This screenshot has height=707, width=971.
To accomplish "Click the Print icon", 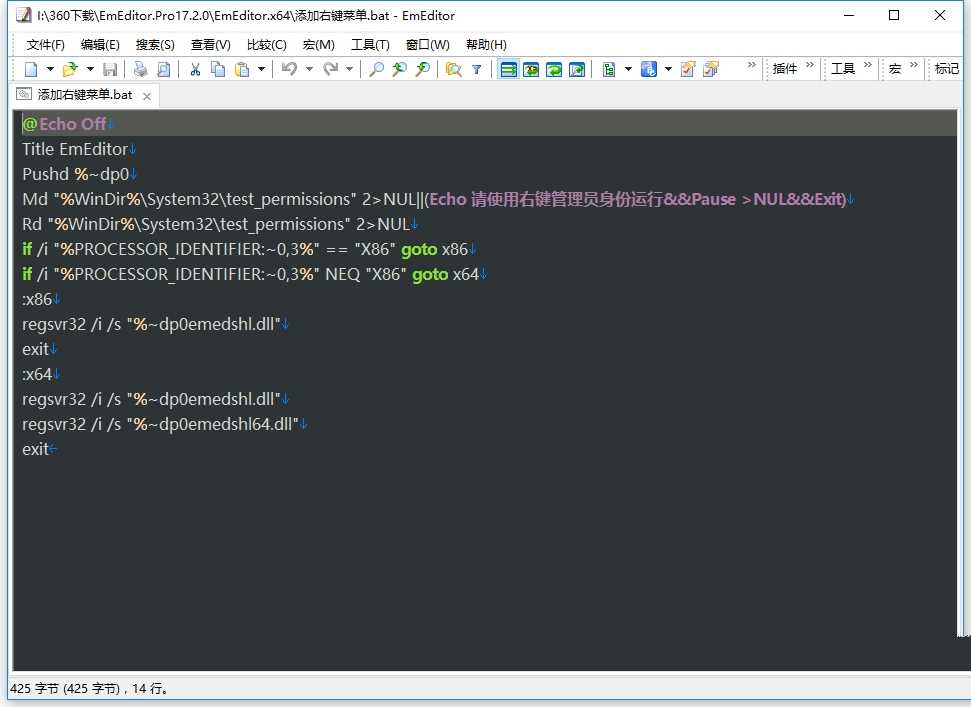I will pos(140,69).
